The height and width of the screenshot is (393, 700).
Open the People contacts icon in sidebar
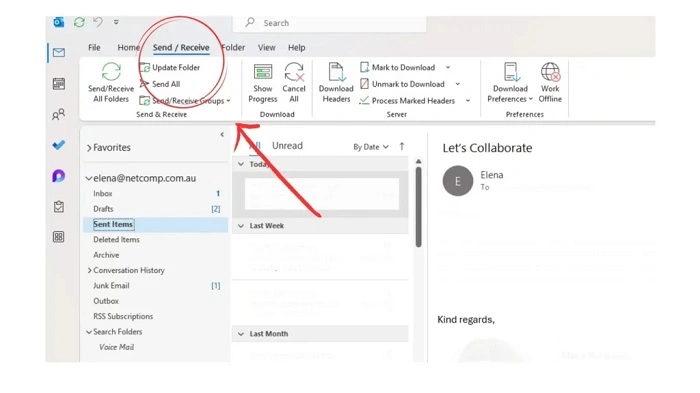pyautogui.click(x=58, y=114)
